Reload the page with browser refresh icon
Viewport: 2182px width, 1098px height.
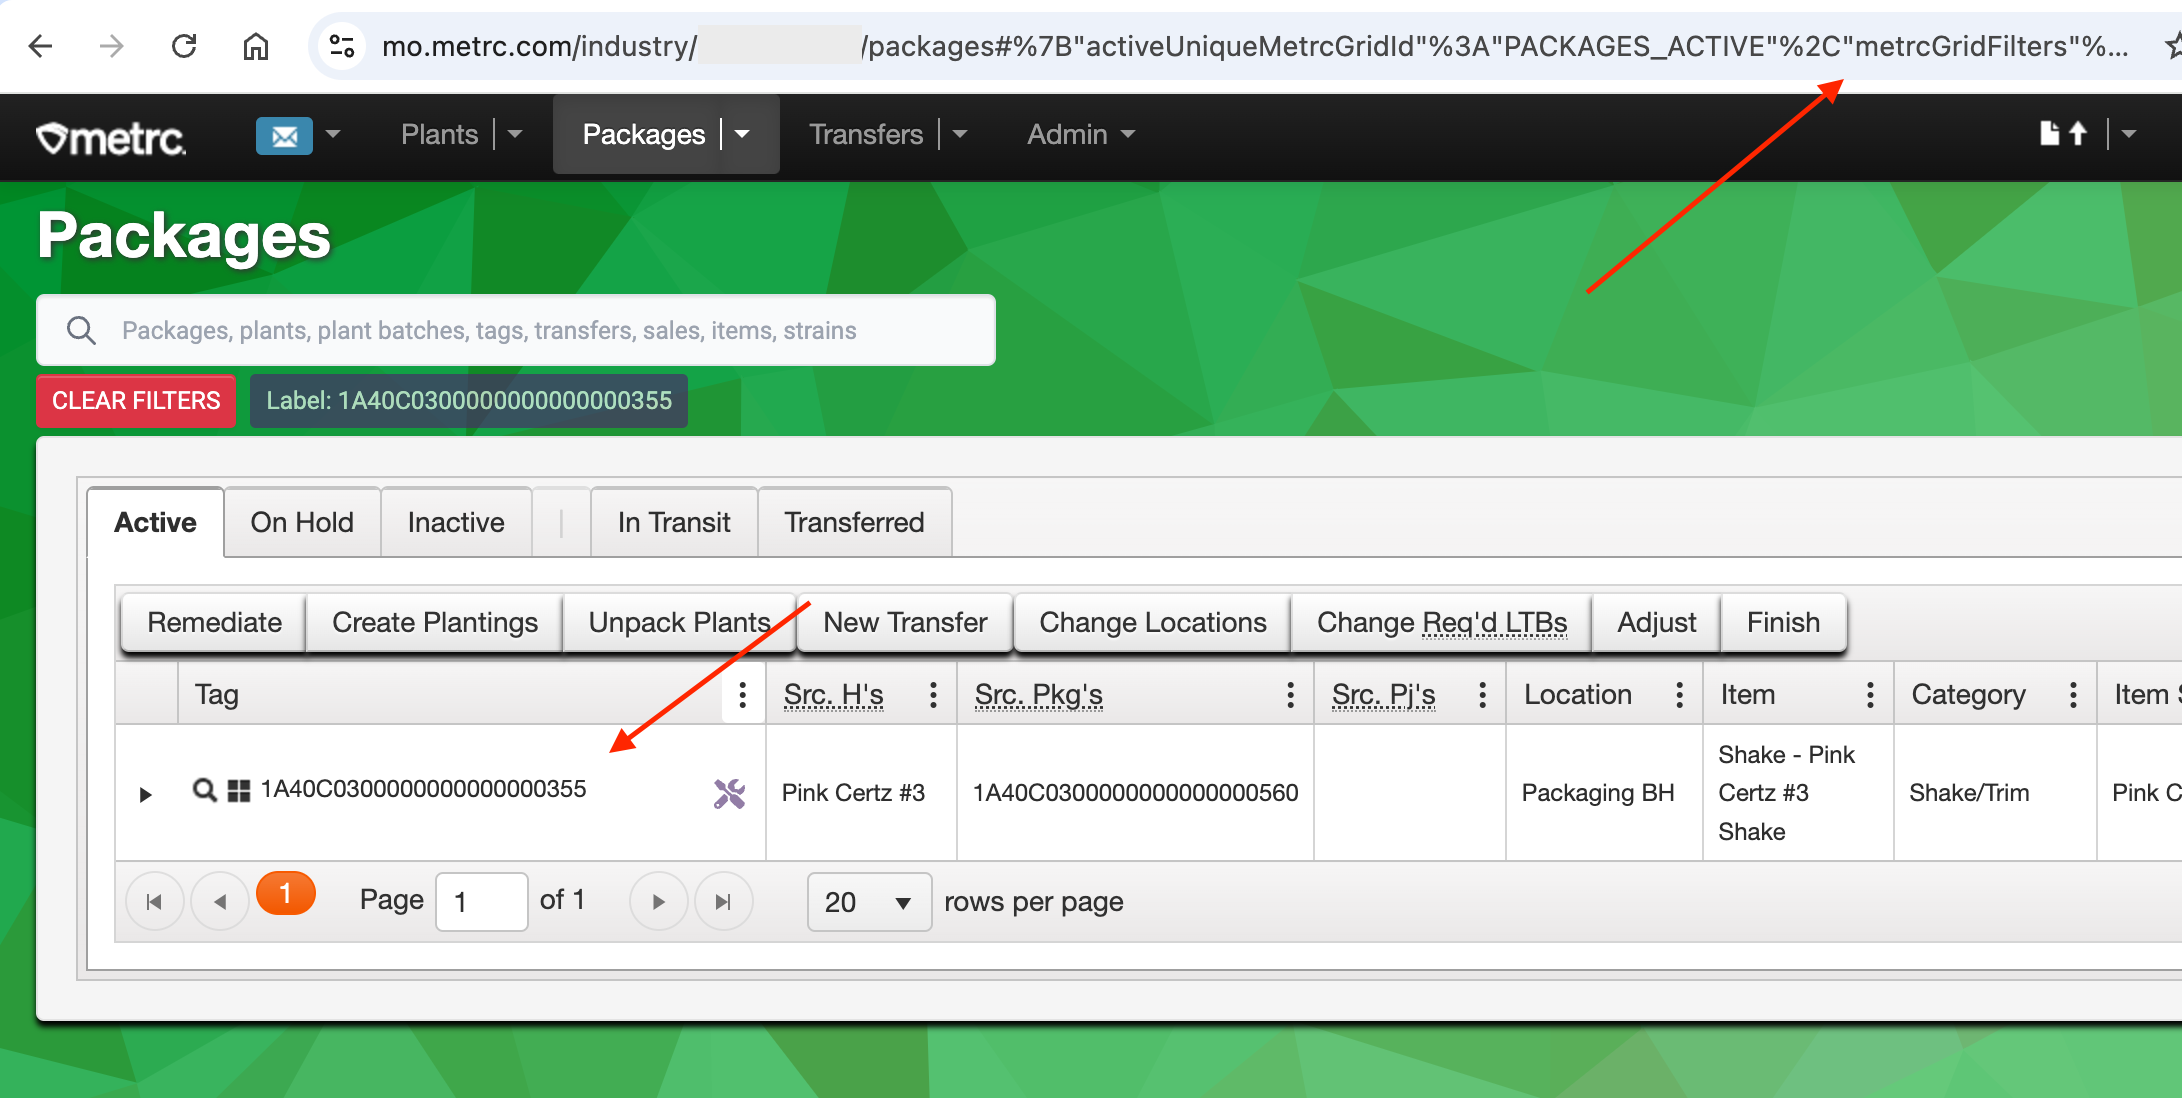point(184,46)
